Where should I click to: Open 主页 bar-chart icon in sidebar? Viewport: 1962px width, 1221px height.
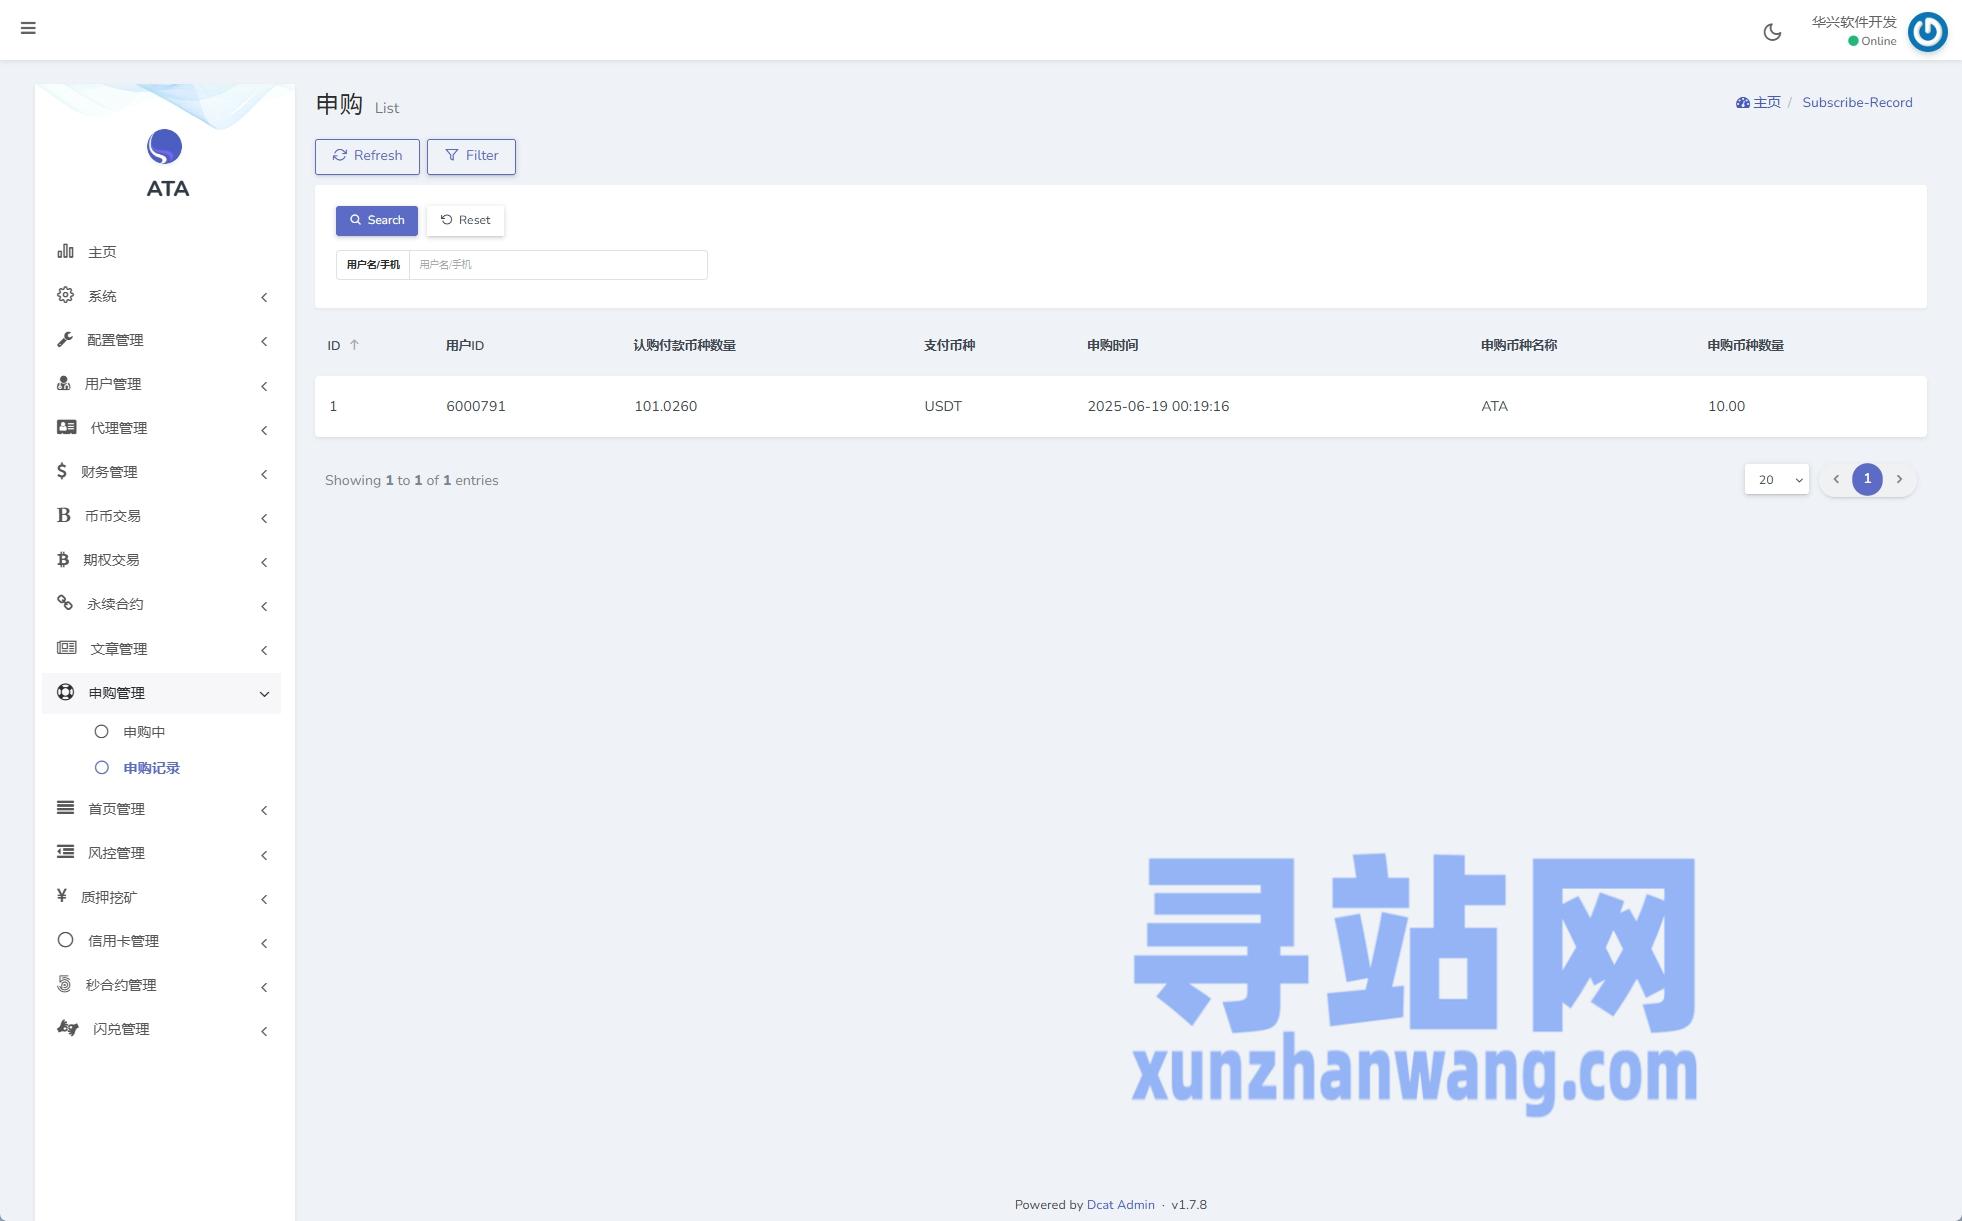pyautogui.click(x=65, y=251)
